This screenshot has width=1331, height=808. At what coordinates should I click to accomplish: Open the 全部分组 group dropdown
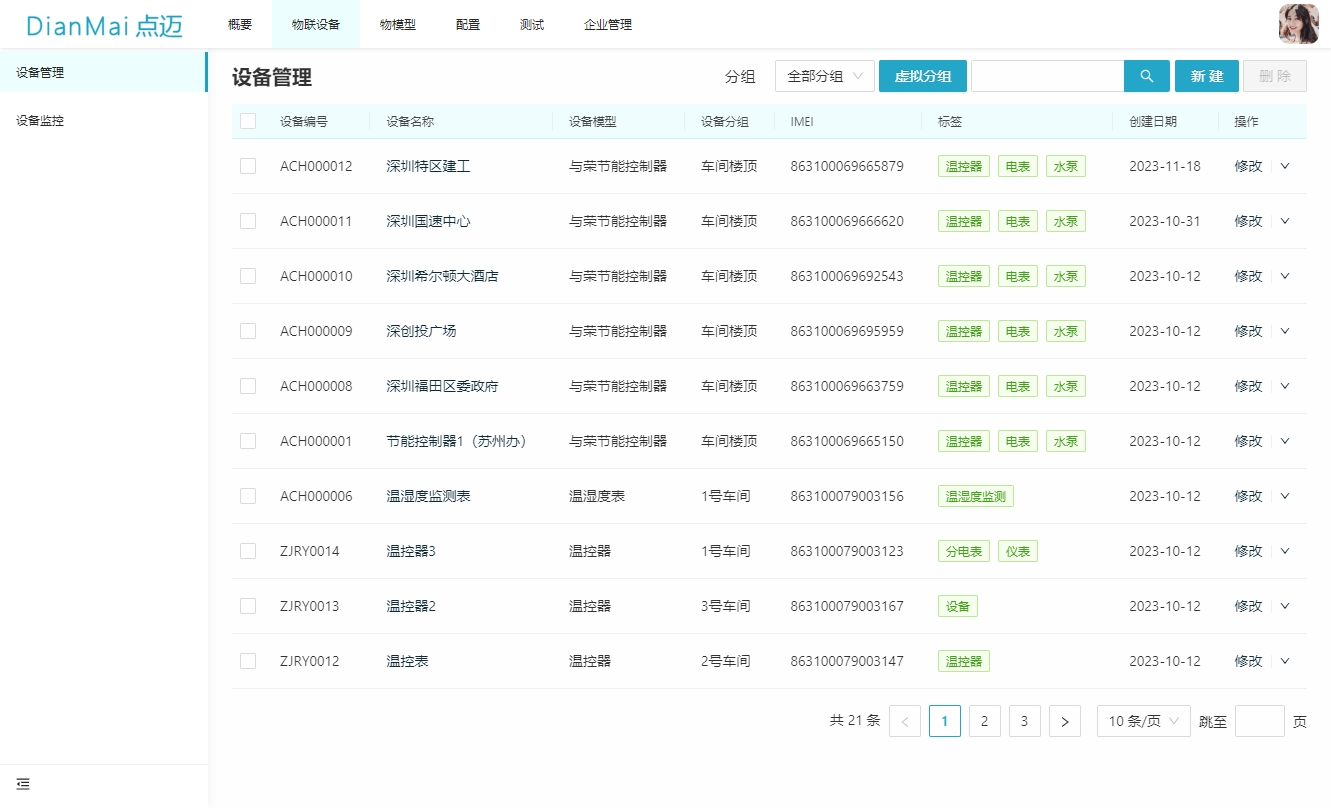pyautogui.click(x=824, y=76)
